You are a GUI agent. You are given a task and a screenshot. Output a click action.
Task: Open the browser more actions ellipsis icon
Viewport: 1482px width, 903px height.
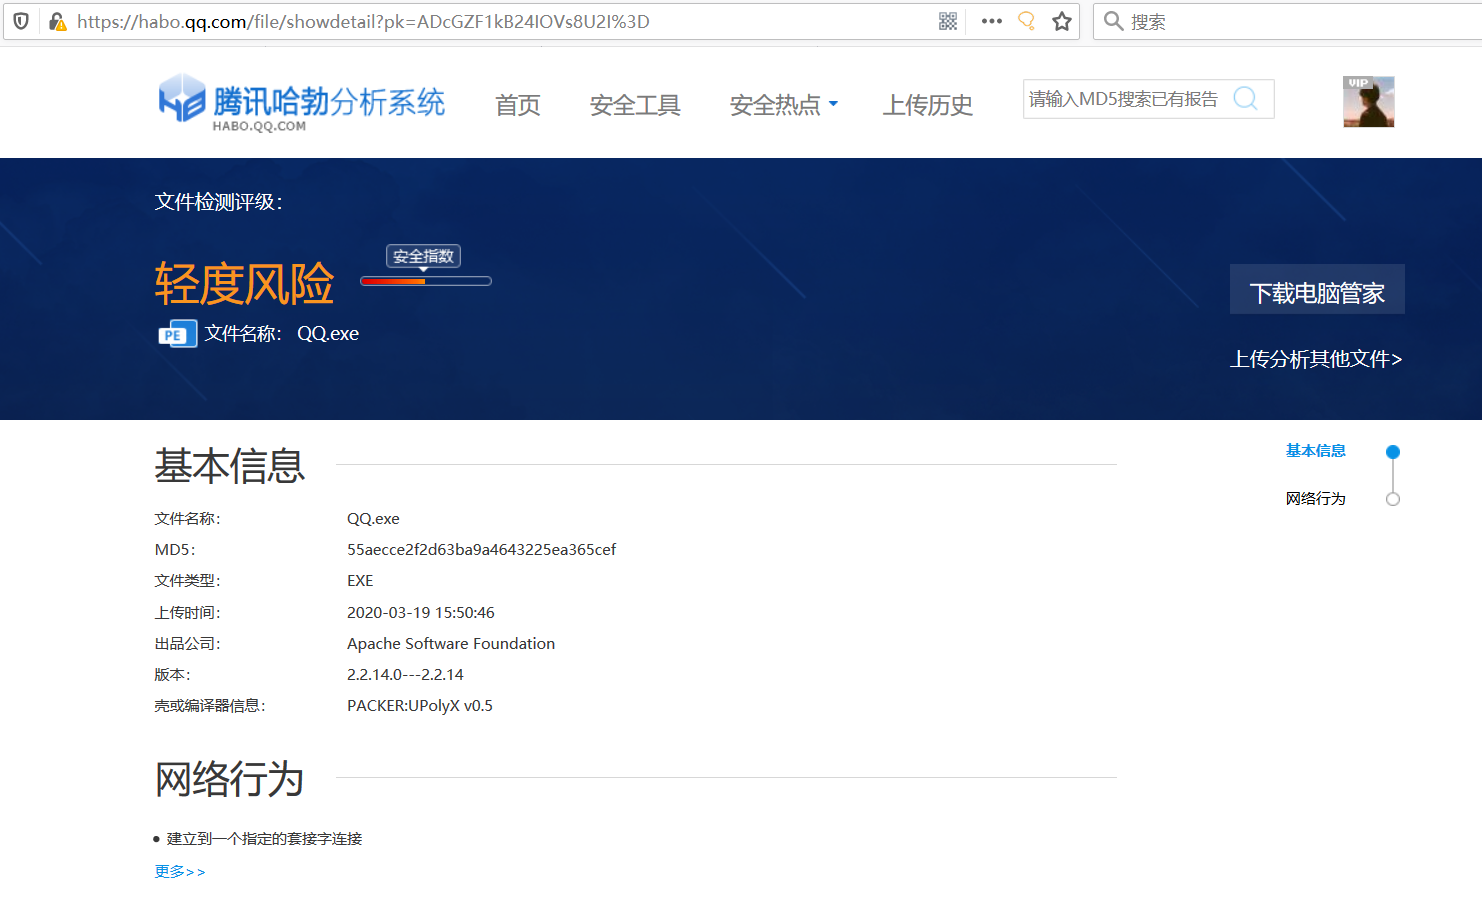tap(991, 20)
